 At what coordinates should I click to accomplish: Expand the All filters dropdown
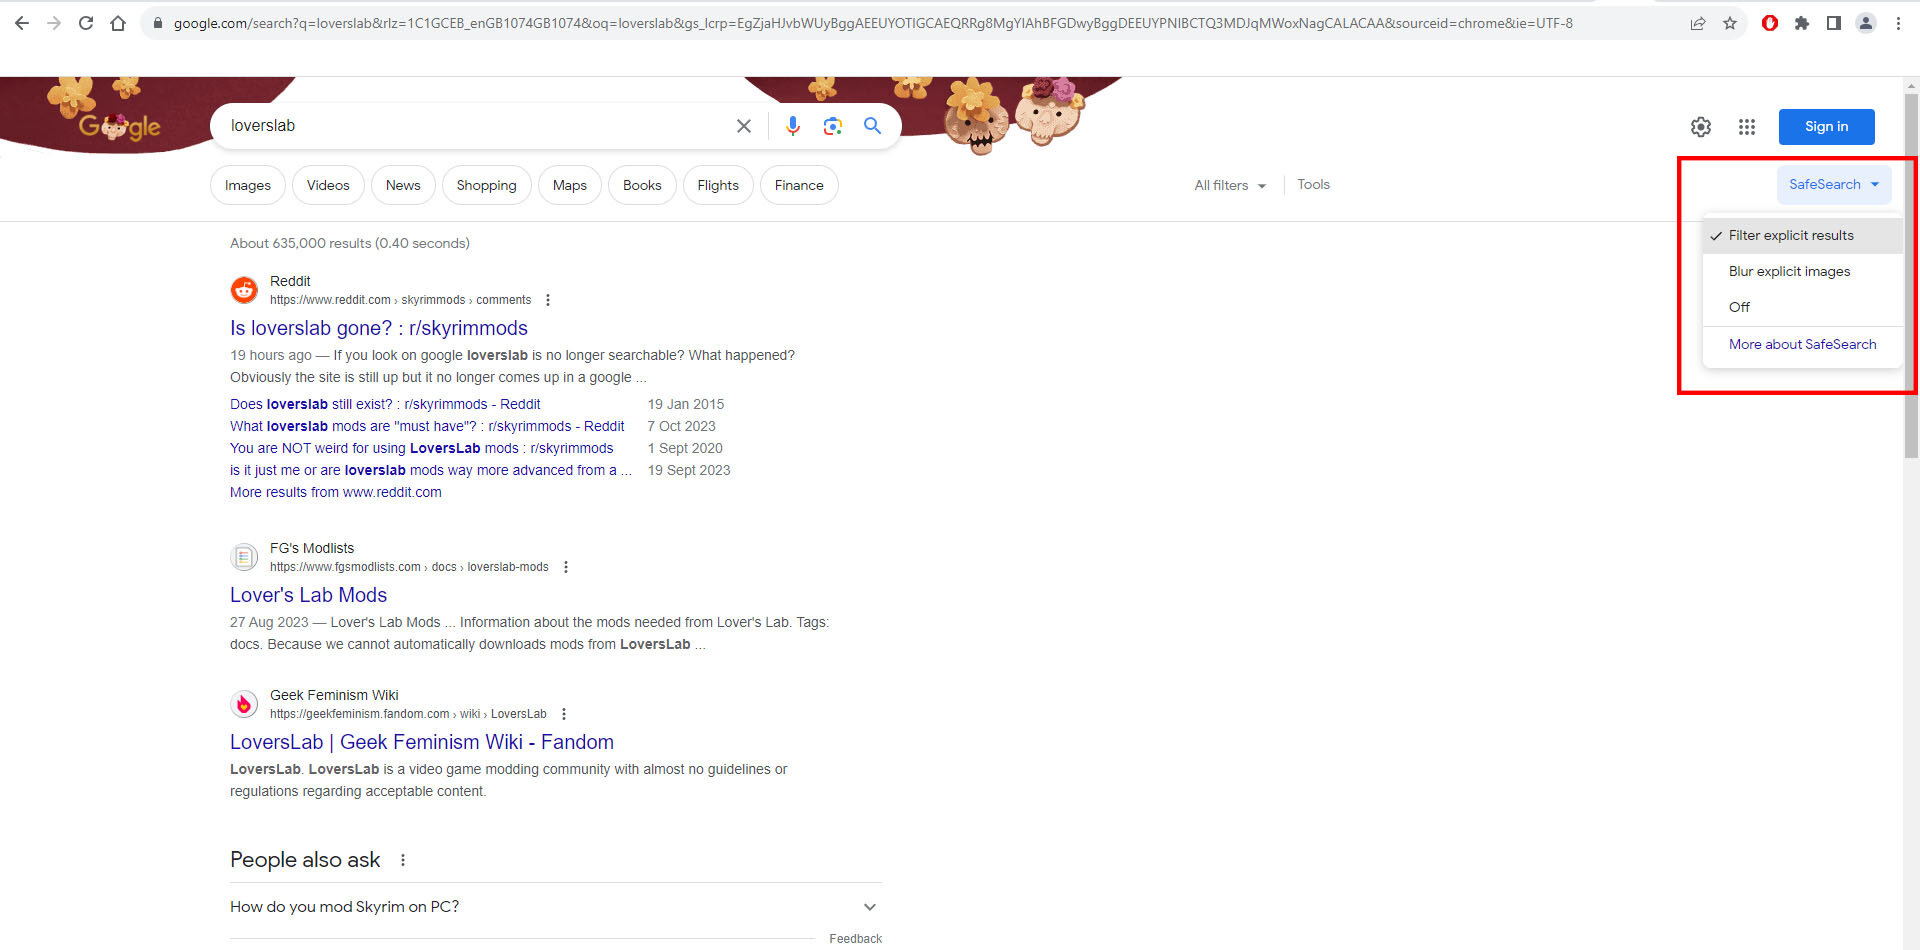(1230, 186)
